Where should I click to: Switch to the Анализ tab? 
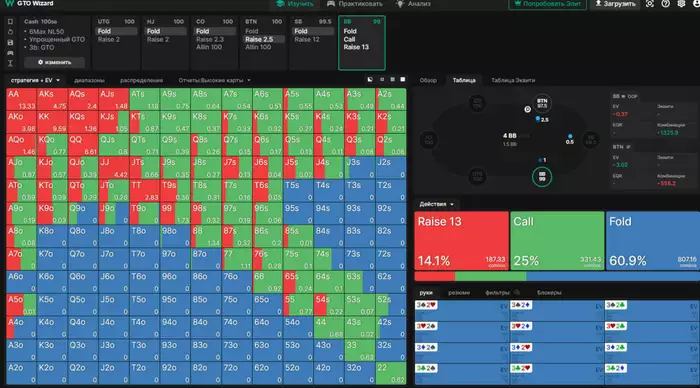[413, 4]
